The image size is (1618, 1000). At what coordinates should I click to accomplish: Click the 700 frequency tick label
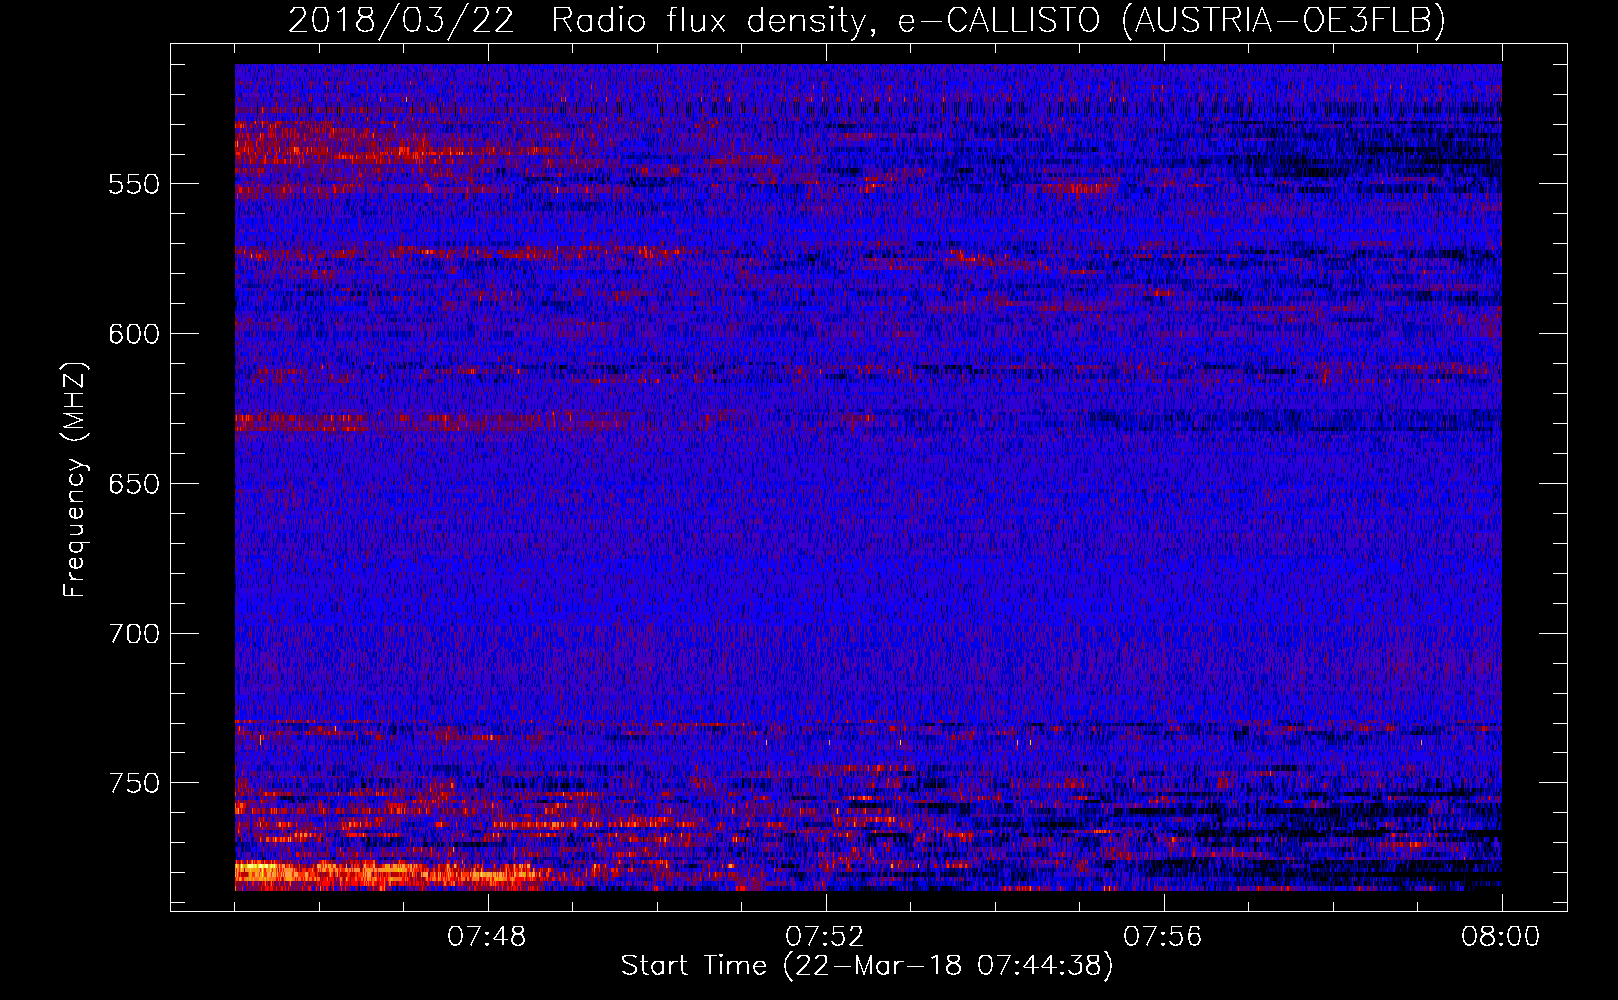(134, 634)
